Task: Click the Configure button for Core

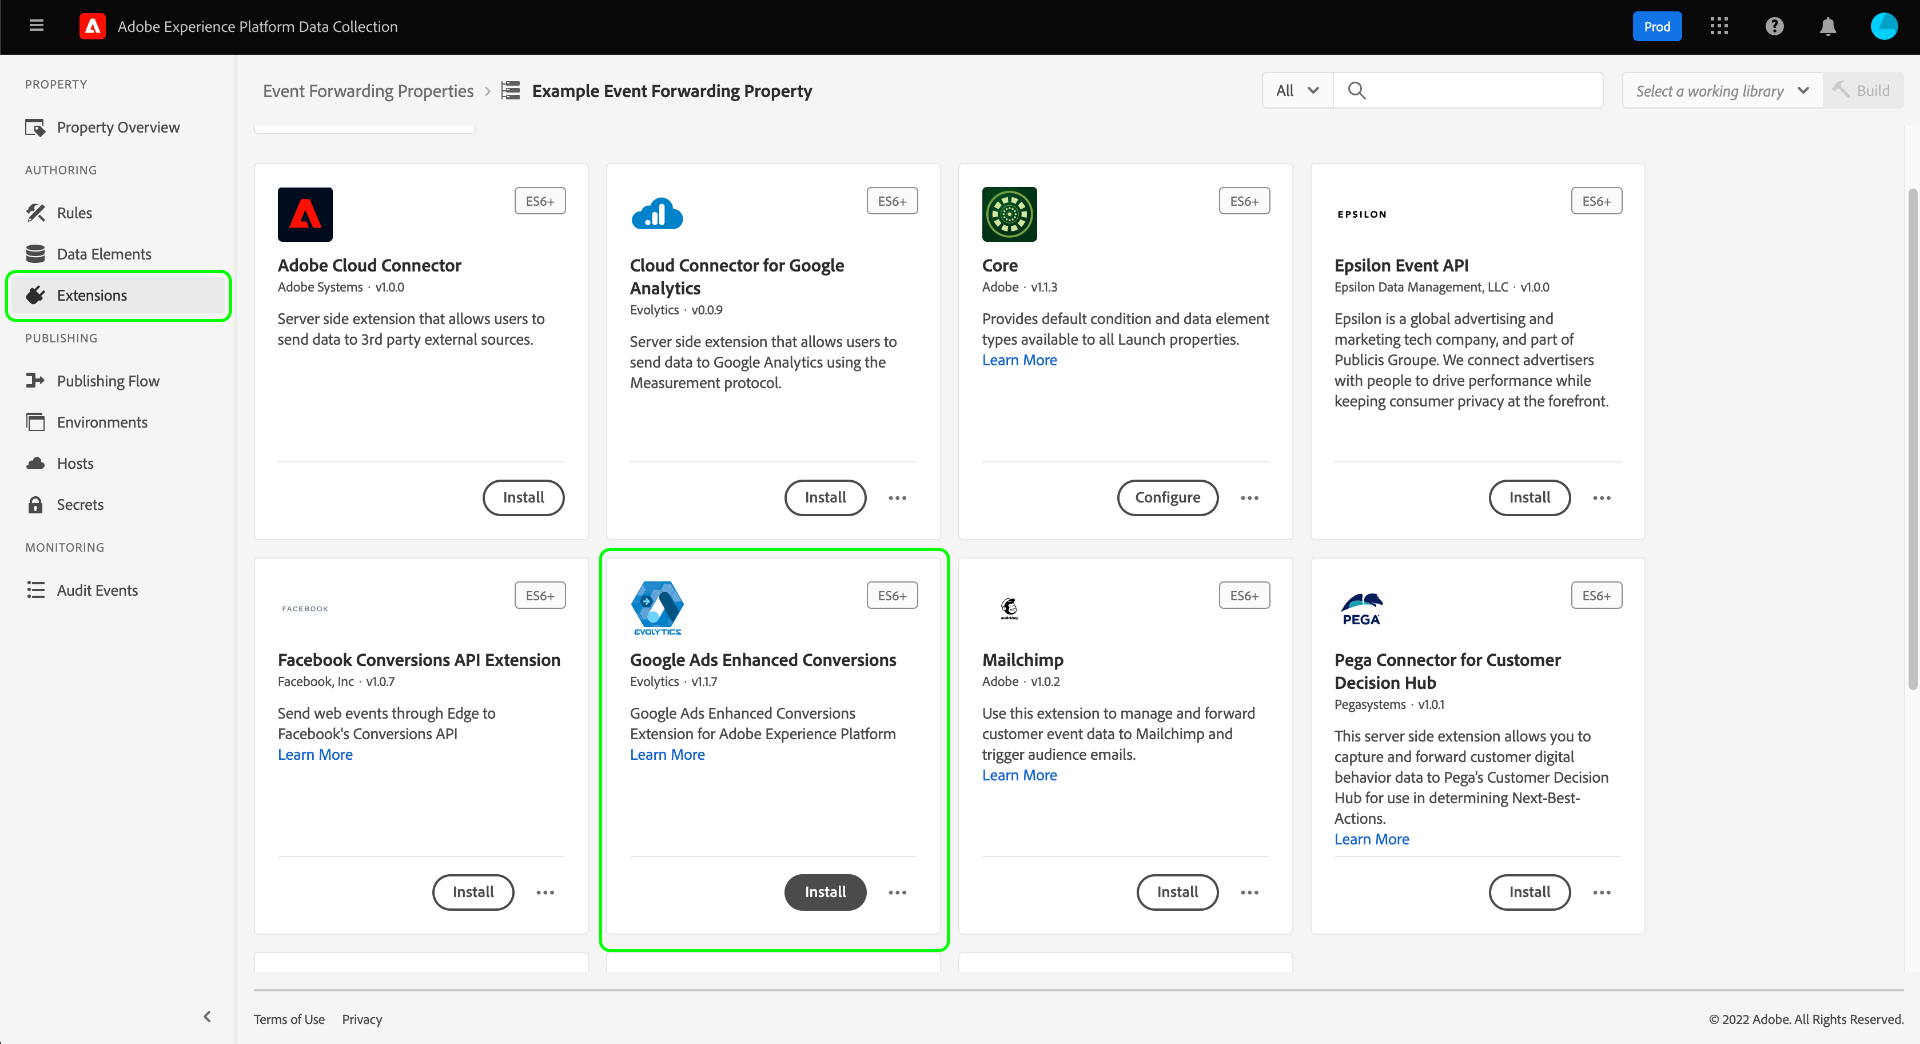Action: [1167, 498]
